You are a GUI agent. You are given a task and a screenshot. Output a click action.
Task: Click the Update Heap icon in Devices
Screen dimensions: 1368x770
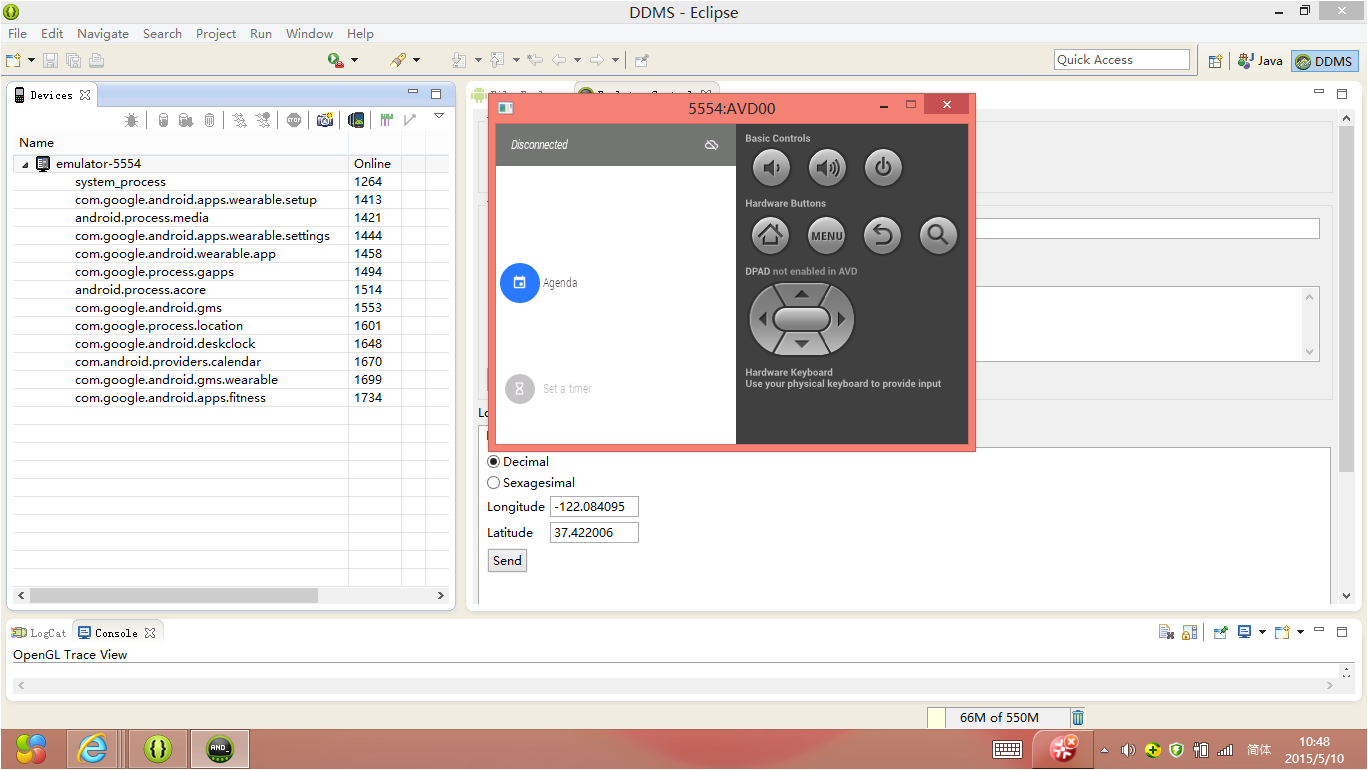coord(163,120)
